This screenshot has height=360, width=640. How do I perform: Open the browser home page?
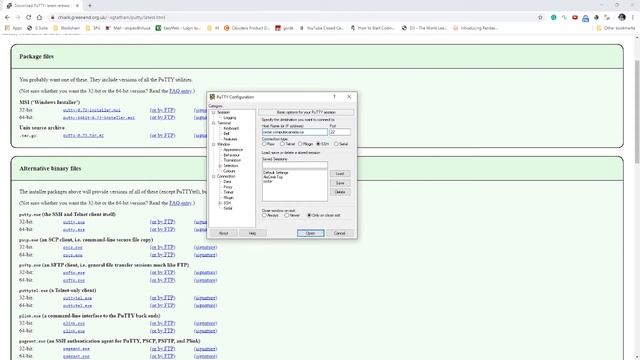pos(39,18)
